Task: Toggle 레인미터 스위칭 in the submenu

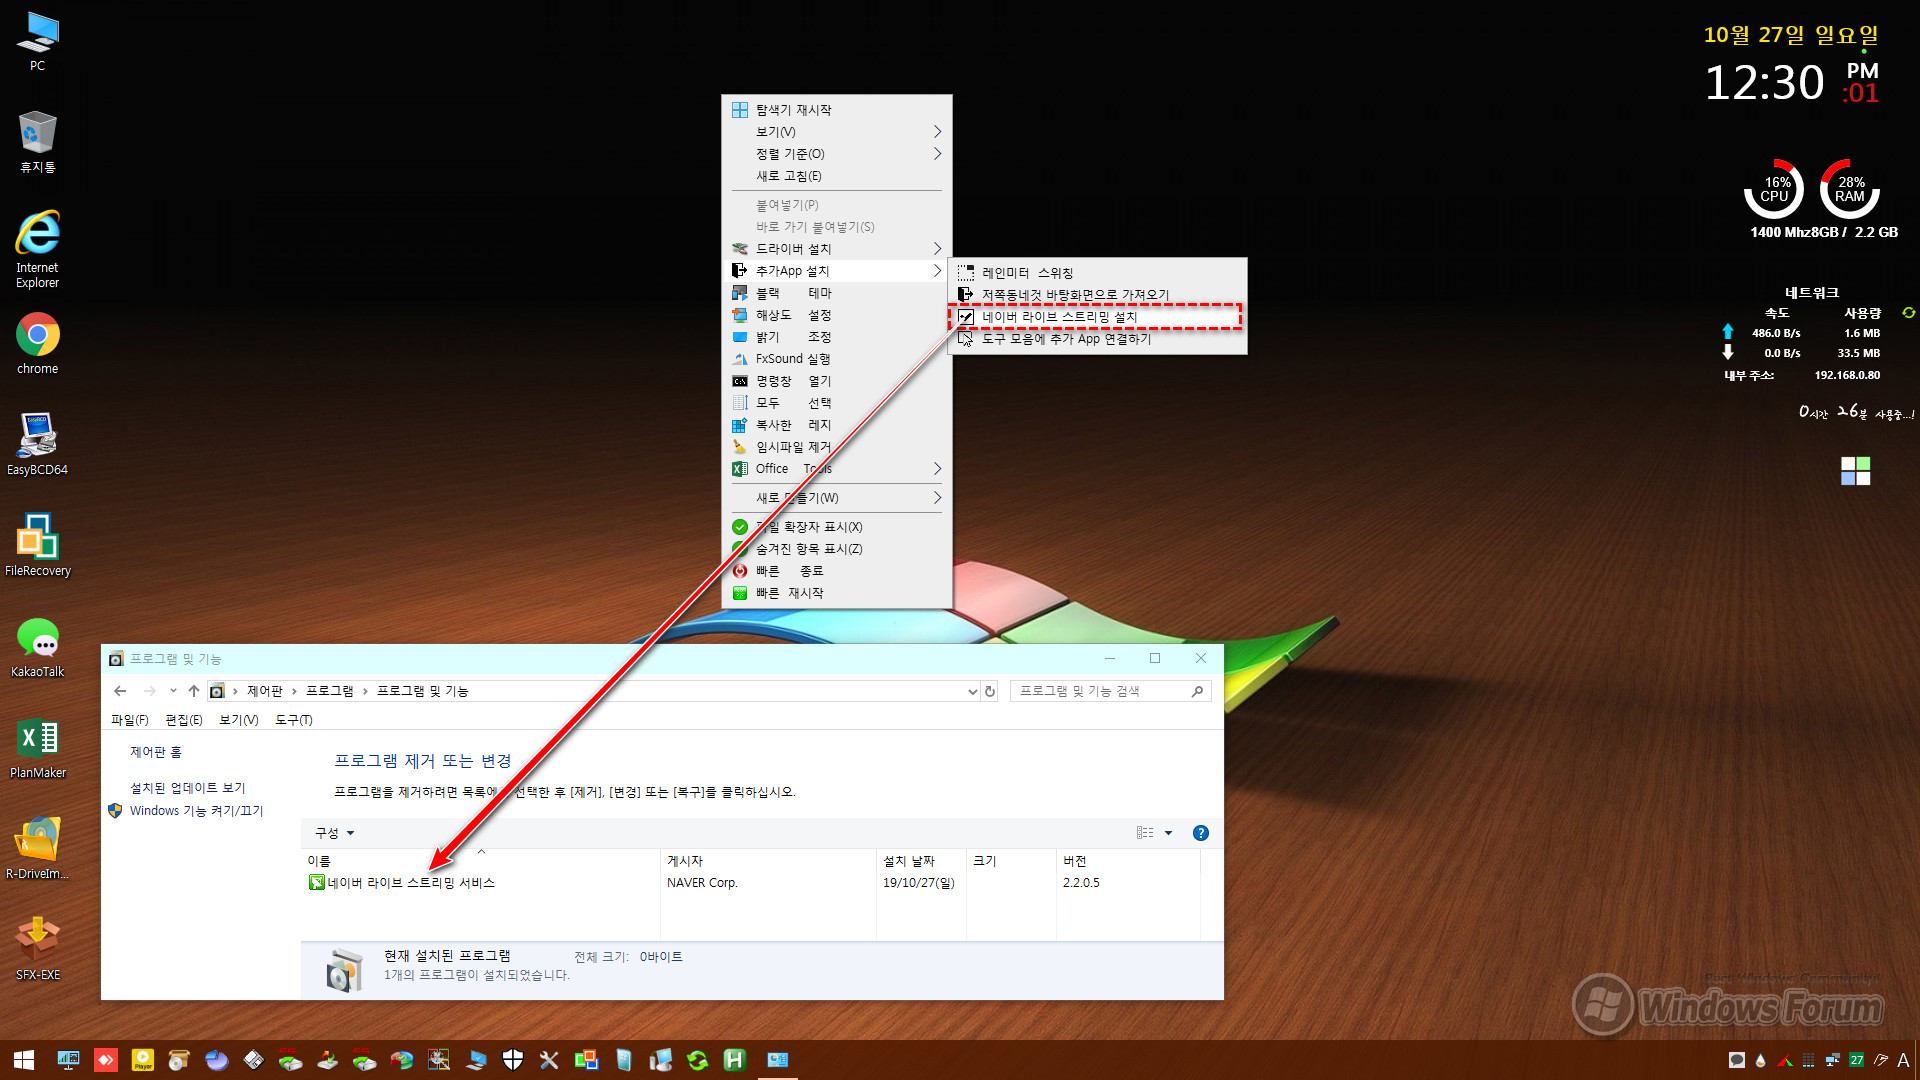Action: tap(1097, 273)
